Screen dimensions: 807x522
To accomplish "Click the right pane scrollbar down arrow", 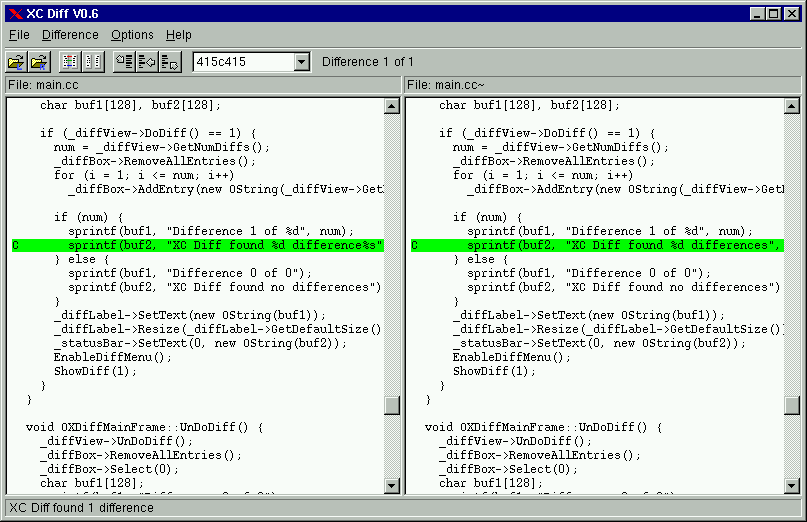I will click(791, 485).
